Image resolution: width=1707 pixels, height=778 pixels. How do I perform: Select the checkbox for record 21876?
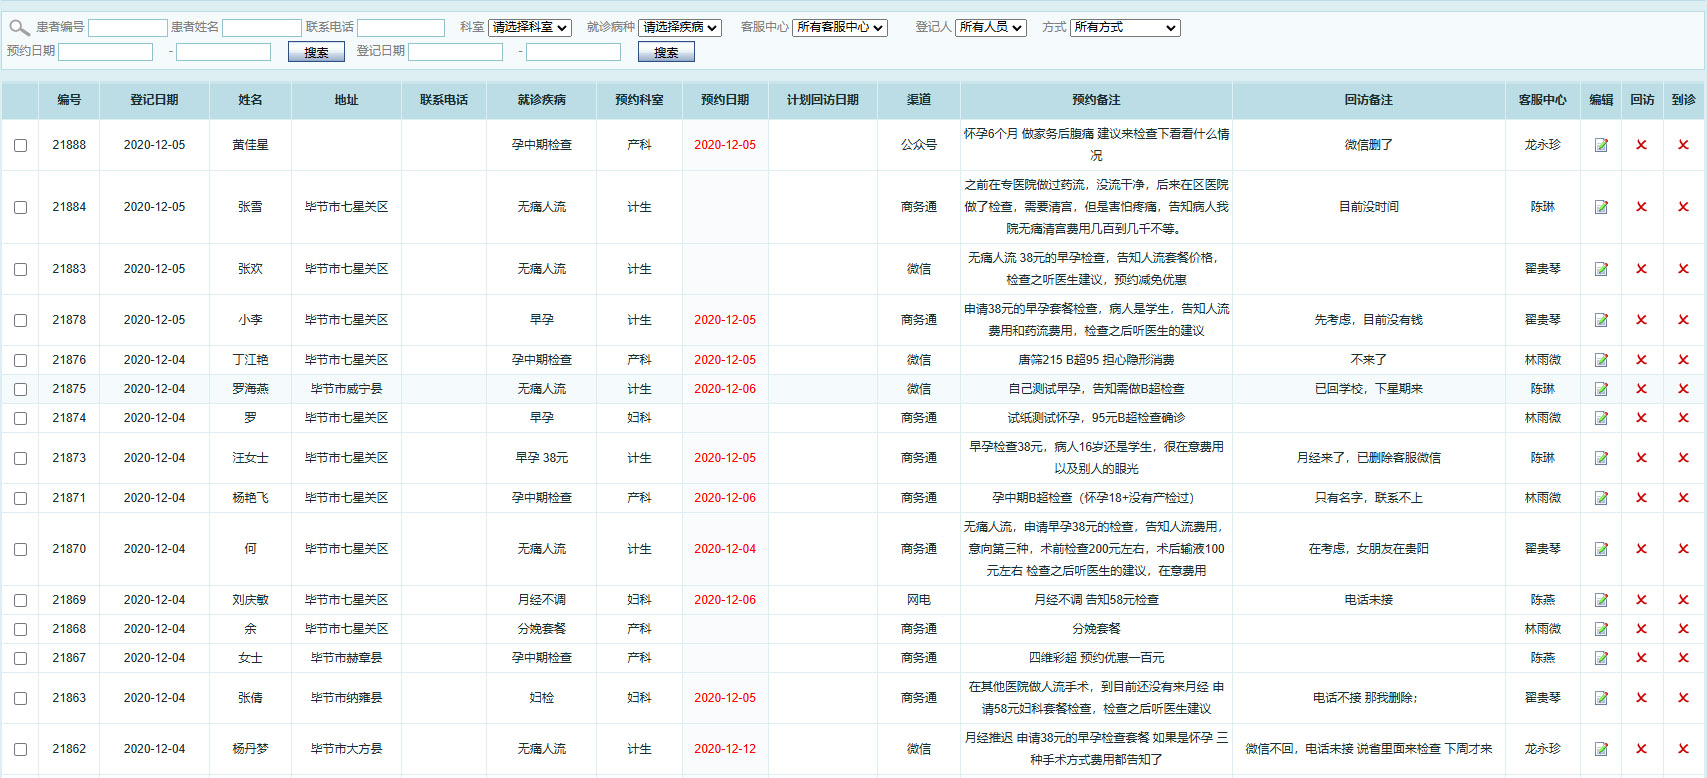click(20, 361)
